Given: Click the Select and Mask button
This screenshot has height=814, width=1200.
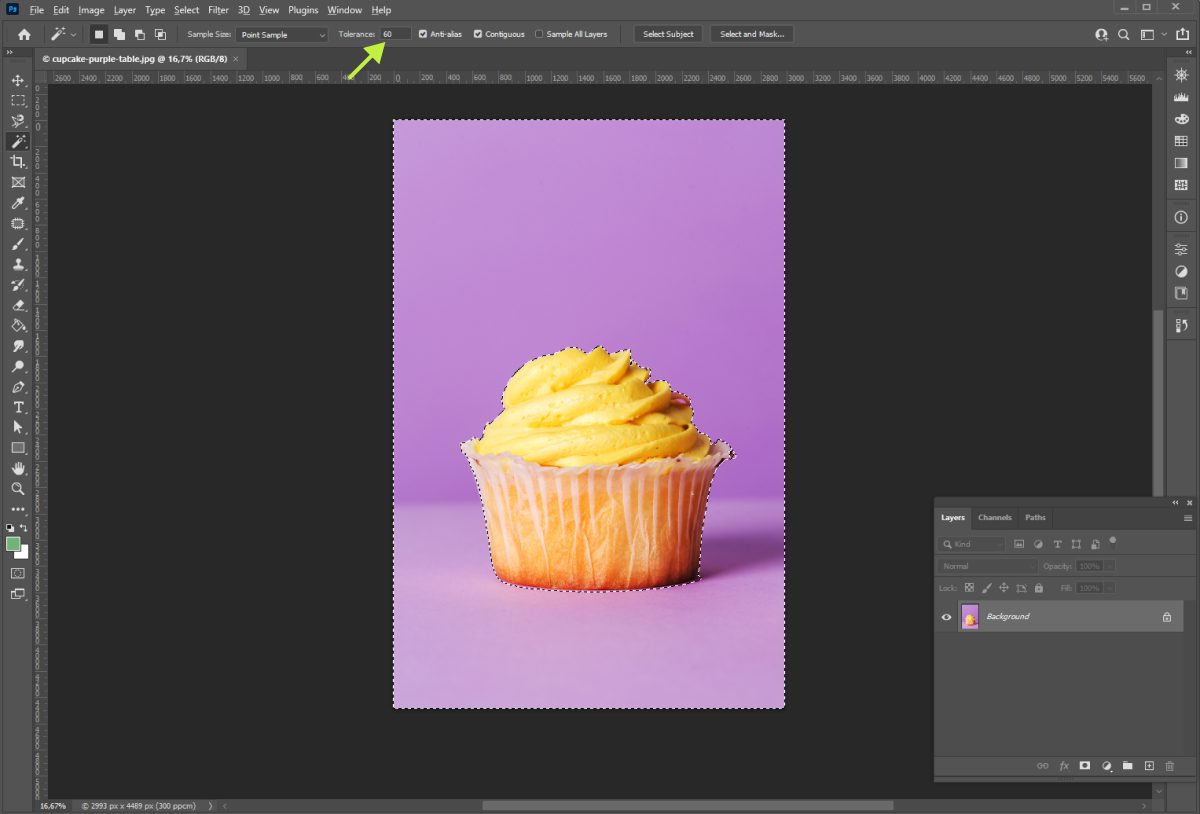Looking at the screenshot, I should pyautogui.click(x=752, y=34).
